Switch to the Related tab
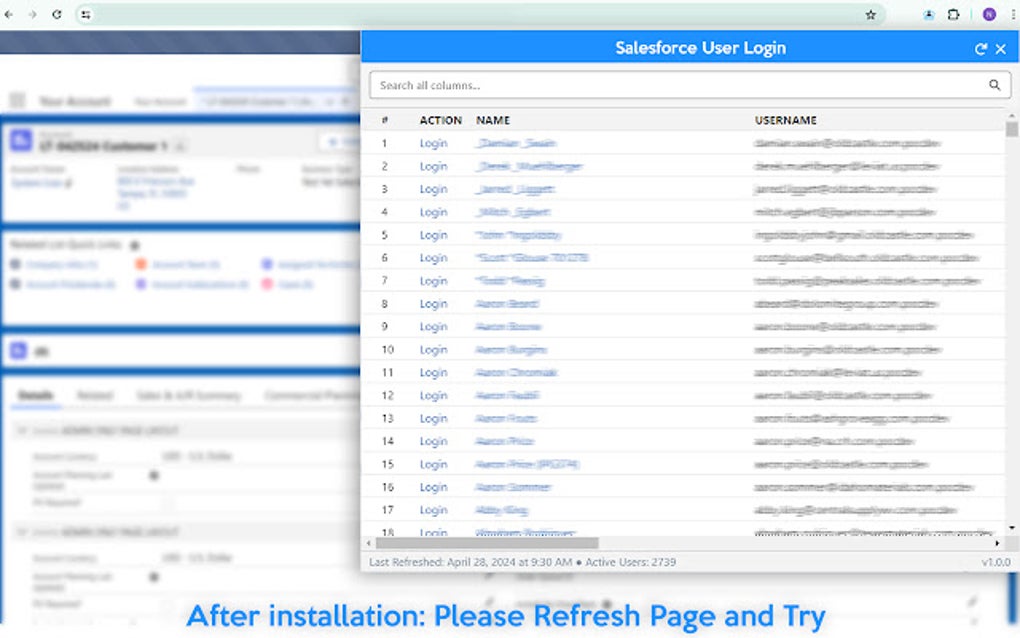 pos(95,395)
